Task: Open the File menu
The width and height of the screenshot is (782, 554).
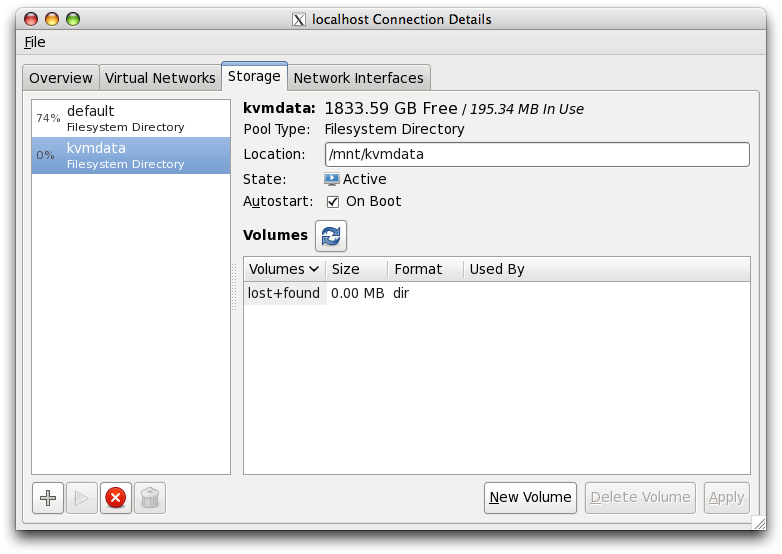Action: coord(34,42)
